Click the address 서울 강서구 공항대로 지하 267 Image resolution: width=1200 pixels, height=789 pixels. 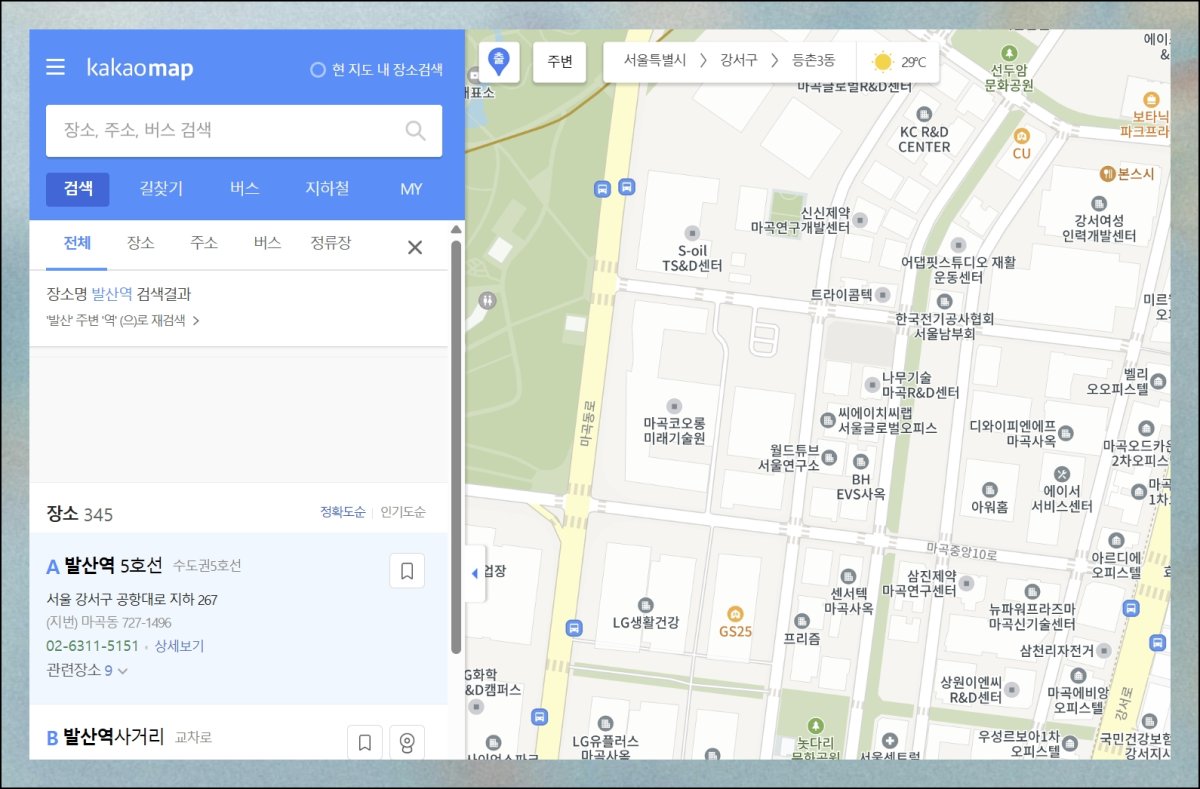coord(132,600)
